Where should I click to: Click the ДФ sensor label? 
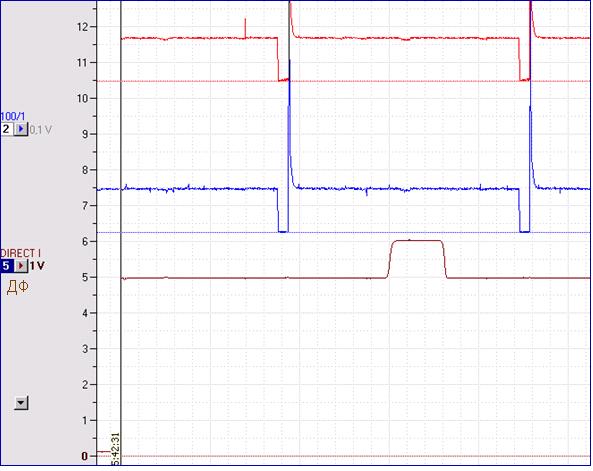[17, 287]
